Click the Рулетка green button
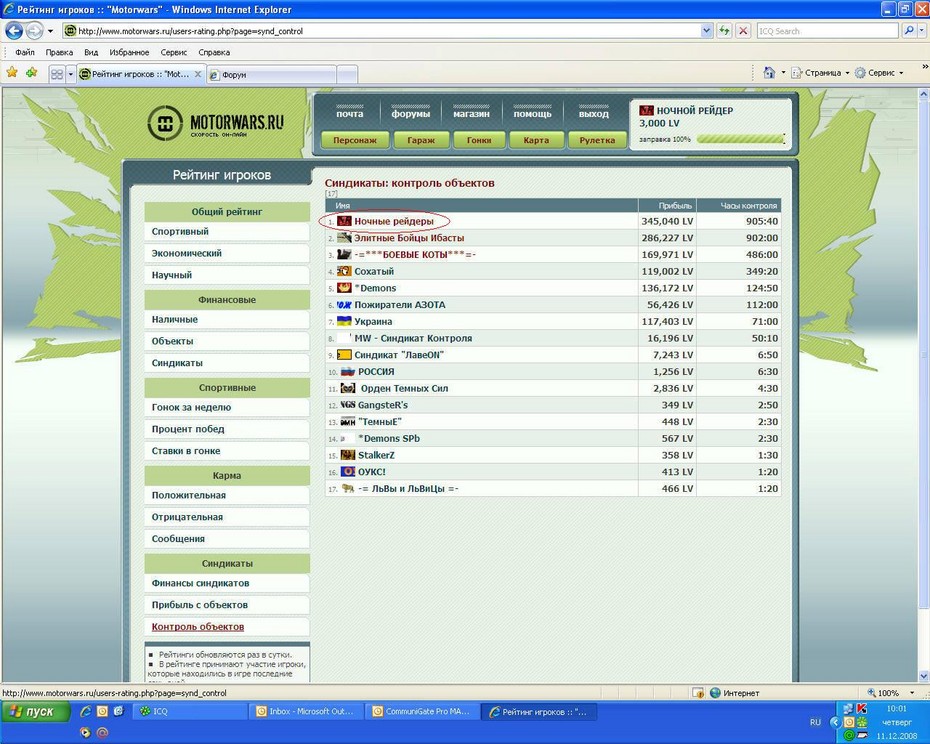 [597, 140]
